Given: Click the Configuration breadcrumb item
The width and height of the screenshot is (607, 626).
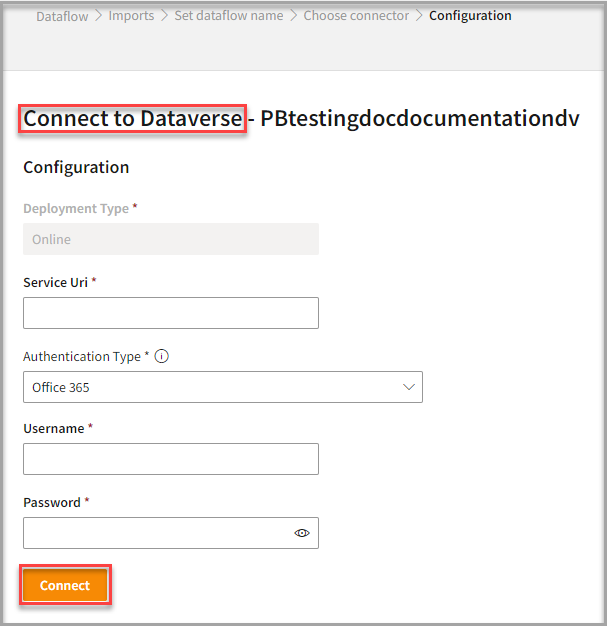Looking at the screenshot, I should (470, 16).
